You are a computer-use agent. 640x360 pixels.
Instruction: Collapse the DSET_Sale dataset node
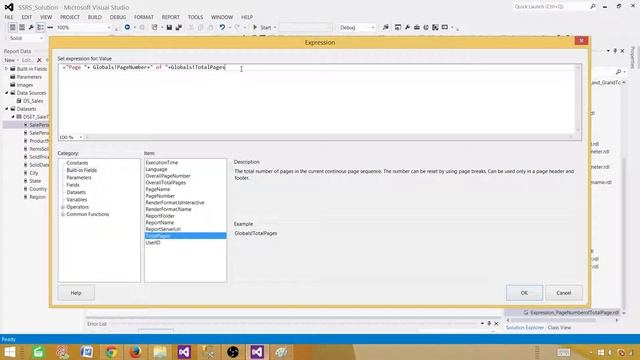click(13, 117)
